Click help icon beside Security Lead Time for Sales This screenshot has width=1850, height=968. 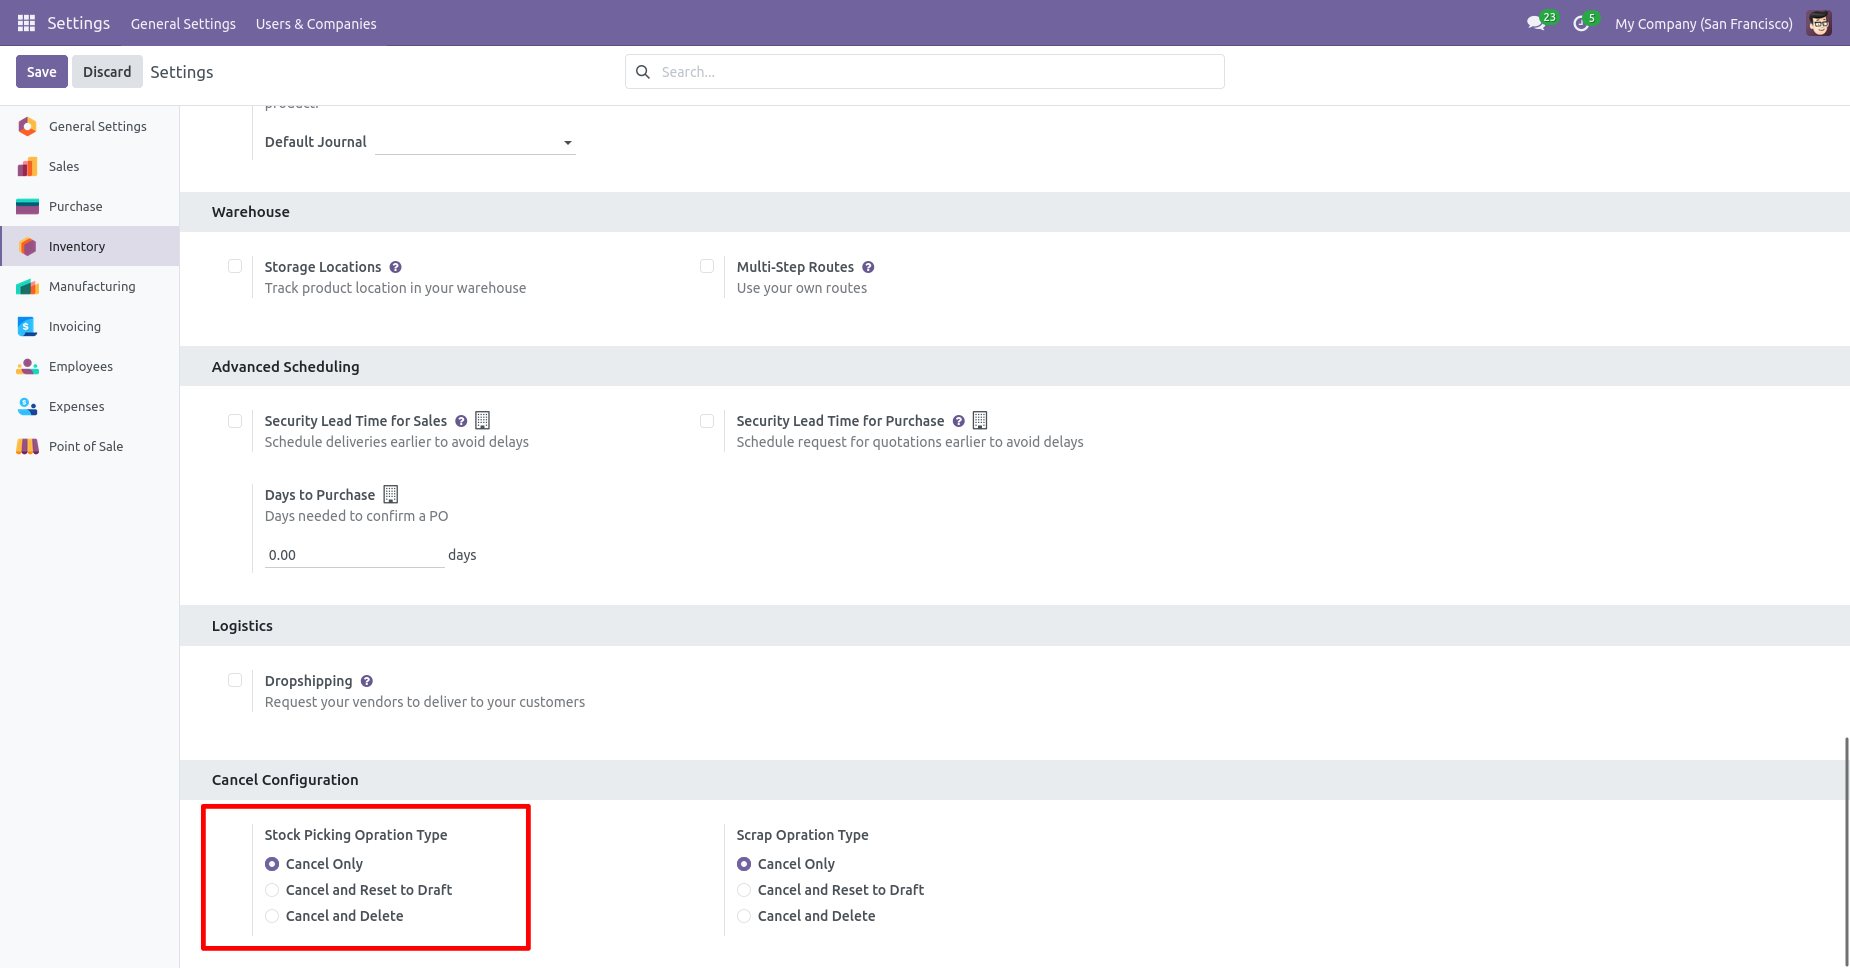[461, 421]
